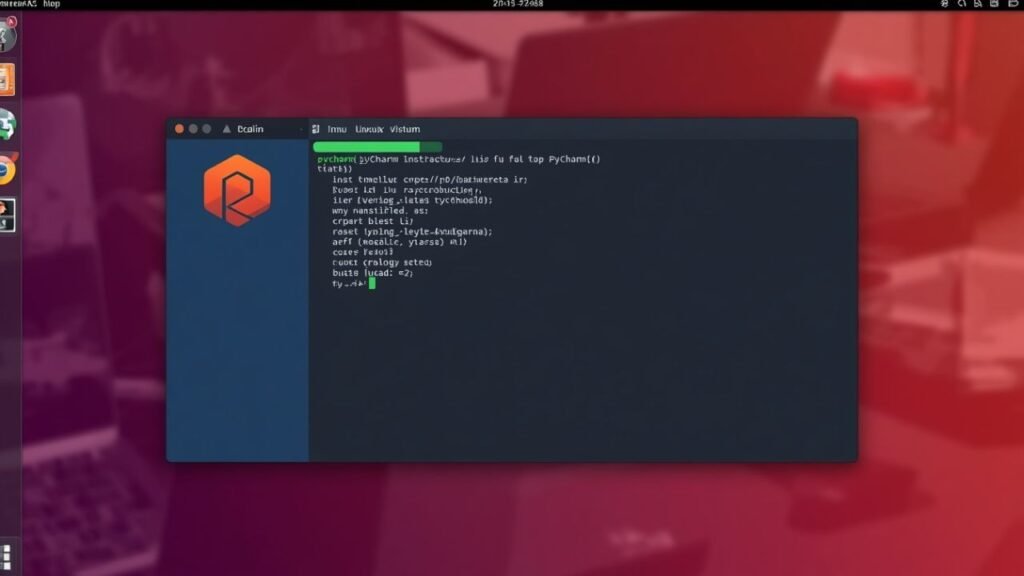Click first system tray icon in top bar
This screenshot has width=1024, height=576.
[x=944, y=4]
